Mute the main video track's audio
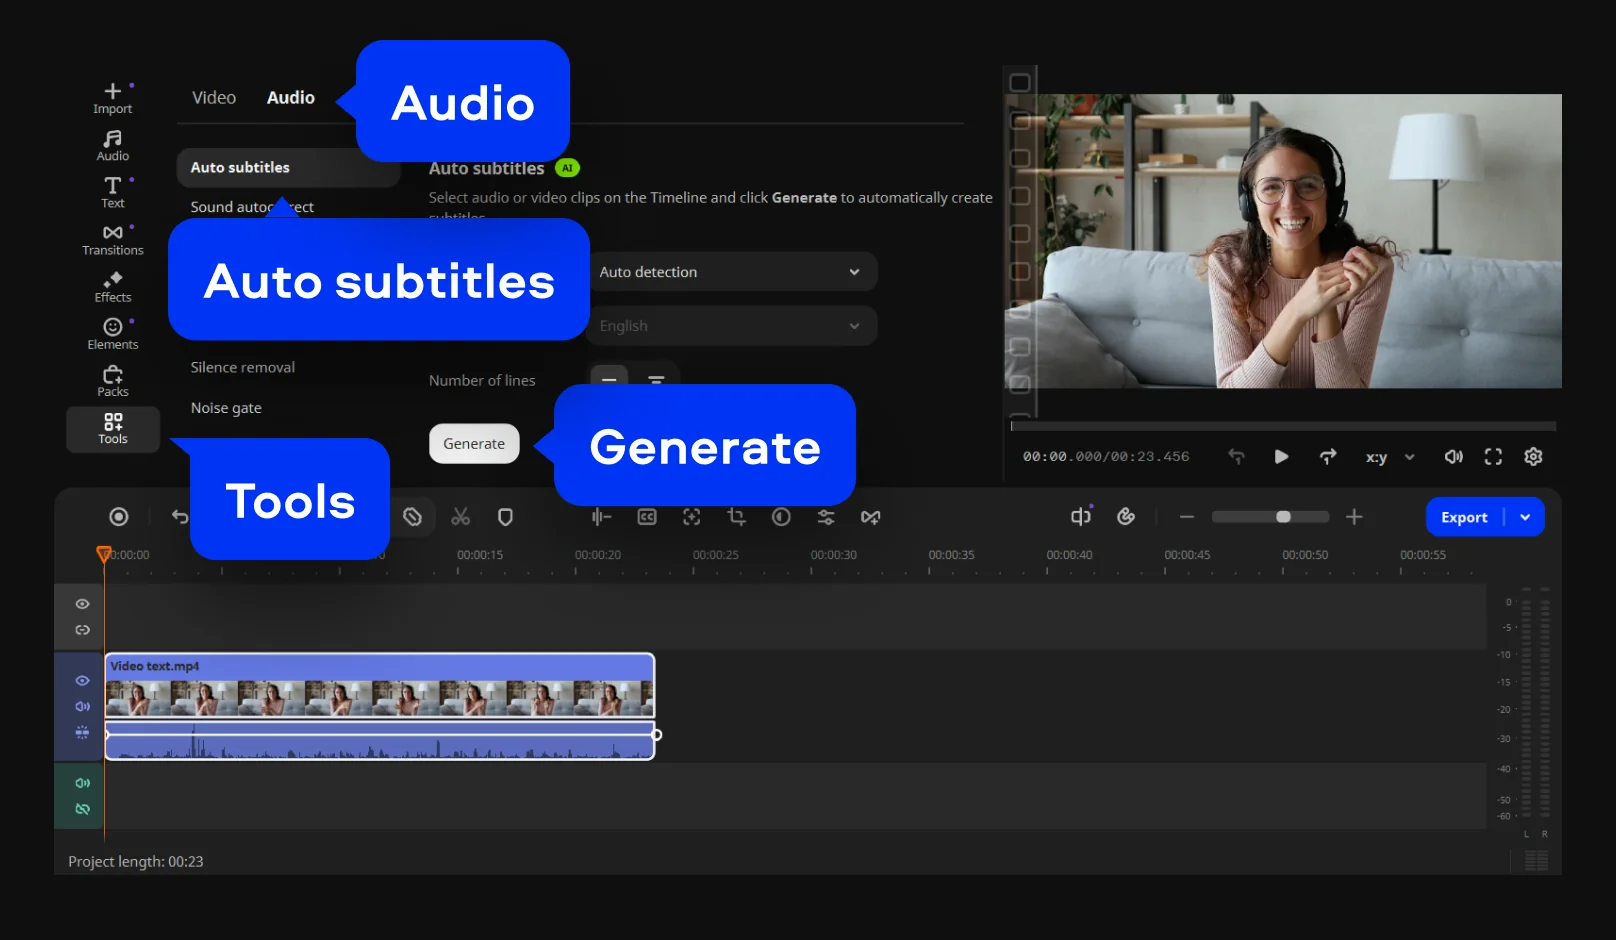 (x=82, y=707)
